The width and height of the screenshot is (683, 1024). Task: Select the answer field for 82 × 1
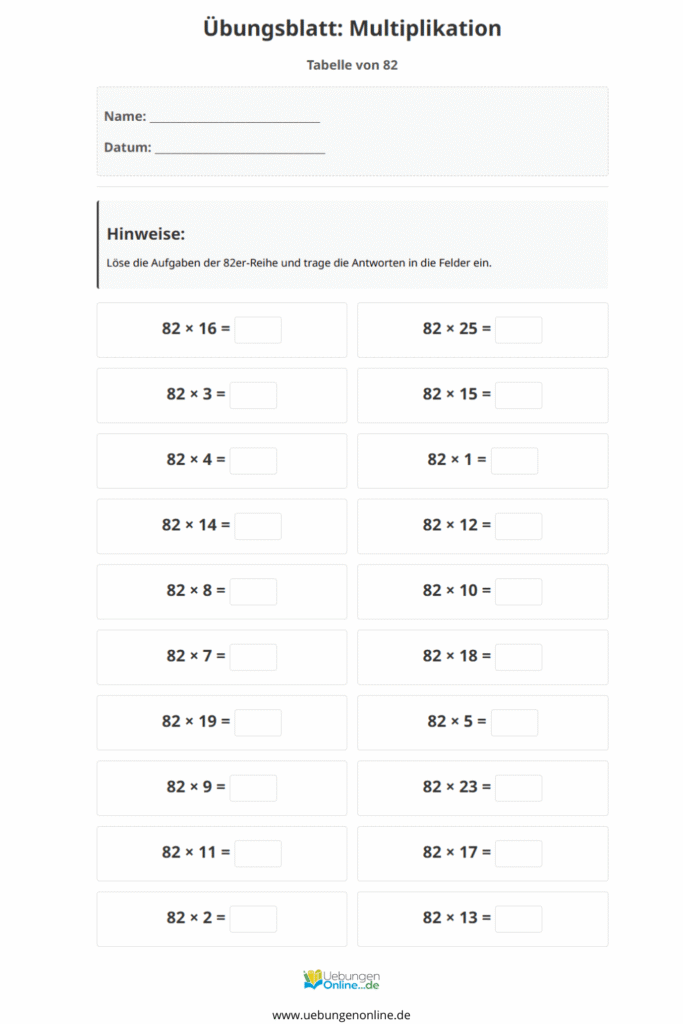[x=514, y=461]
